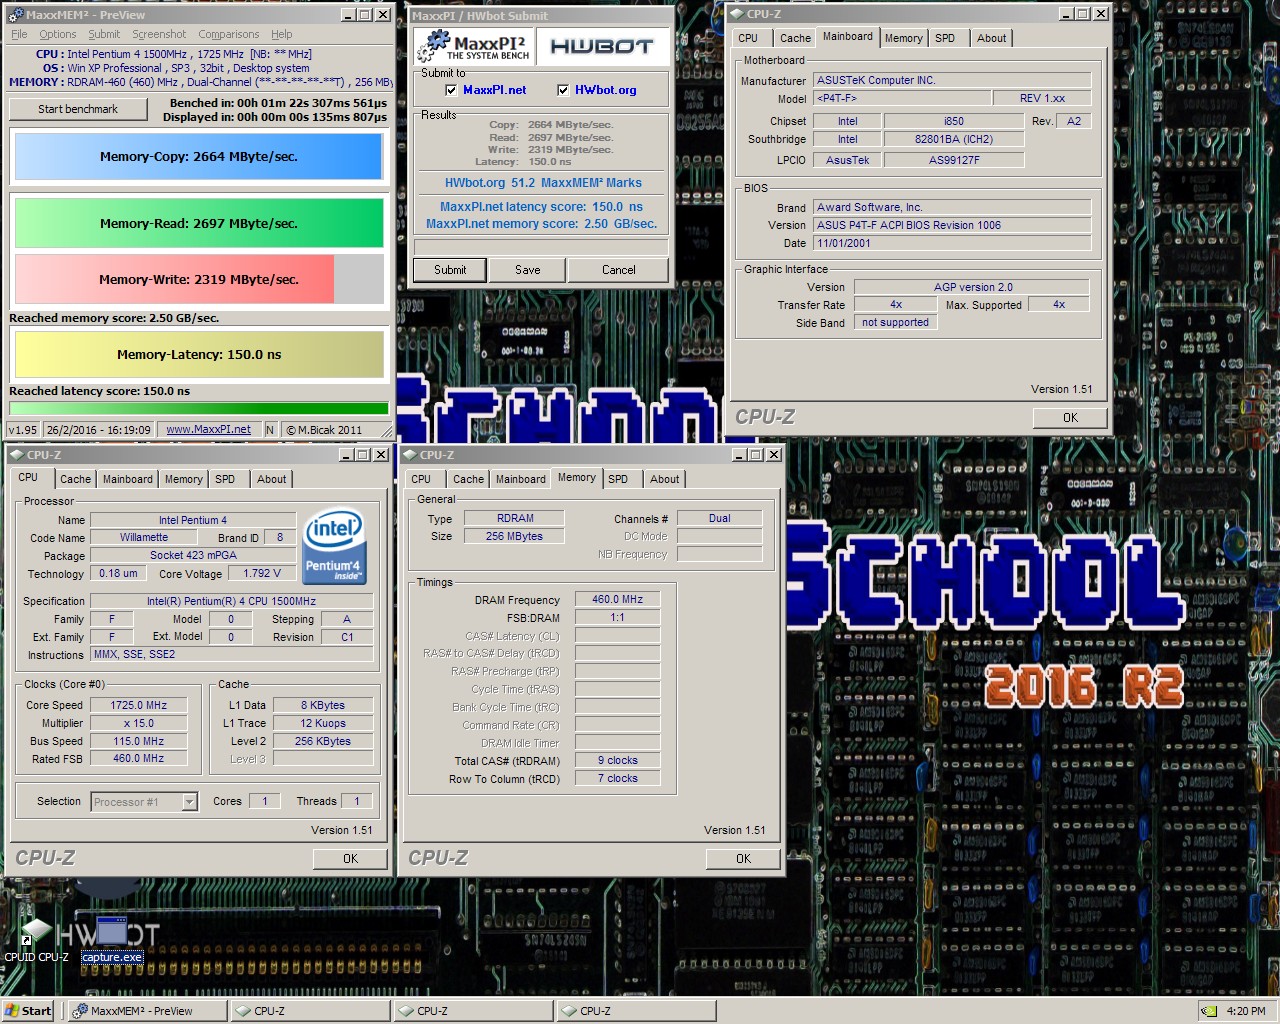Click the Memory-Write 2319 MByte/sec red bar
This screenshot has height=1024, width=1280.
175,280
